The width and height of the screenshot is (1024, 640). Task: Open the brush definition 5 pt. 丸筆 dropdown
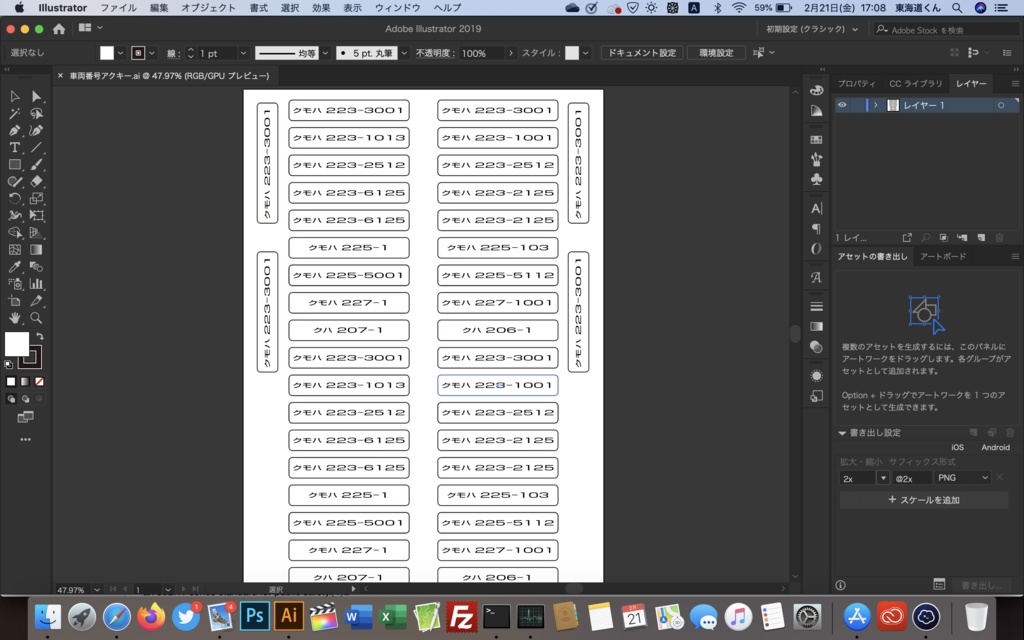[404, 53]
